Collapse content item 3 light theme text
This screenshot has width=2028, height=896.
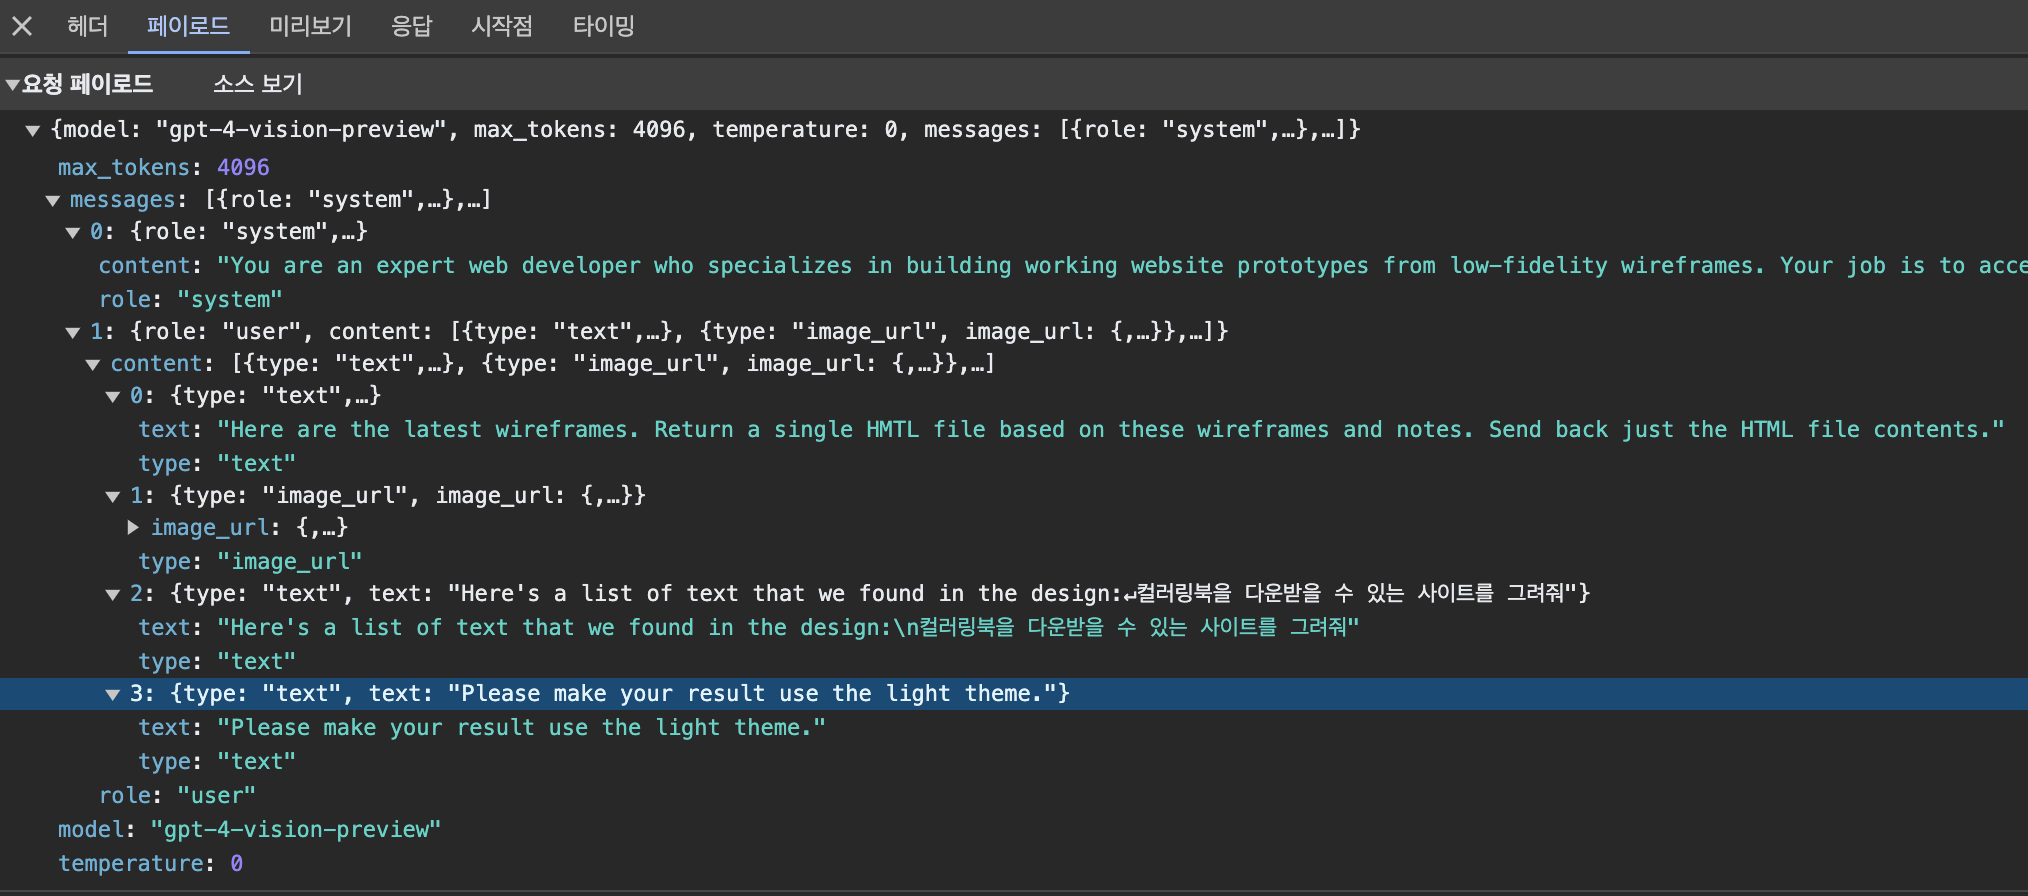[113, 695]
